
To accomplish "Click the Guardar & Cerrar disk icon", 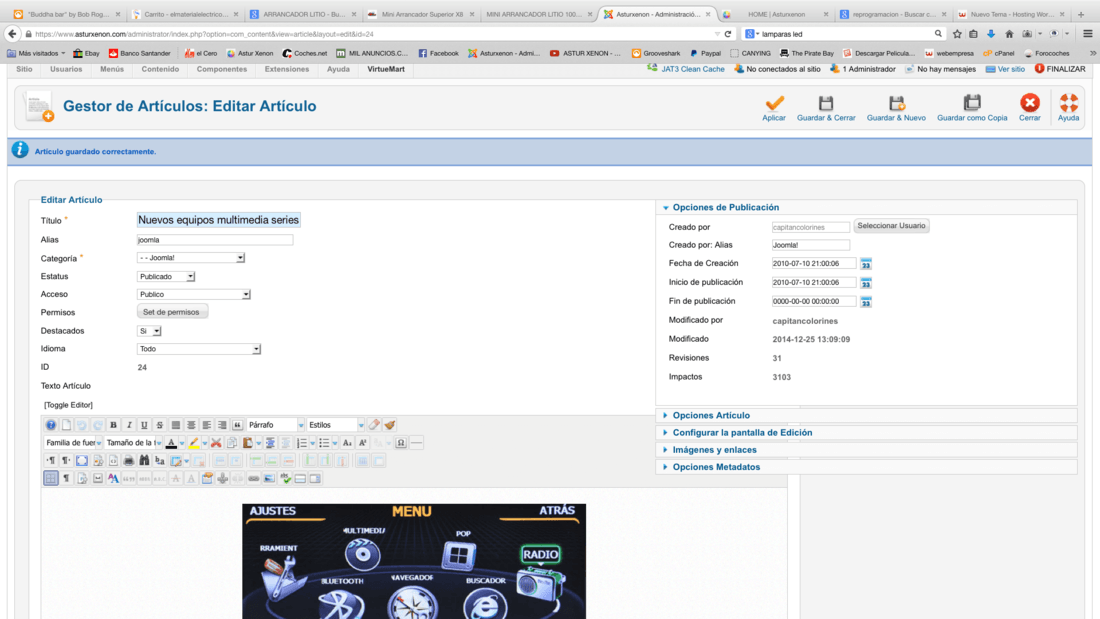I will pos(826,103).
